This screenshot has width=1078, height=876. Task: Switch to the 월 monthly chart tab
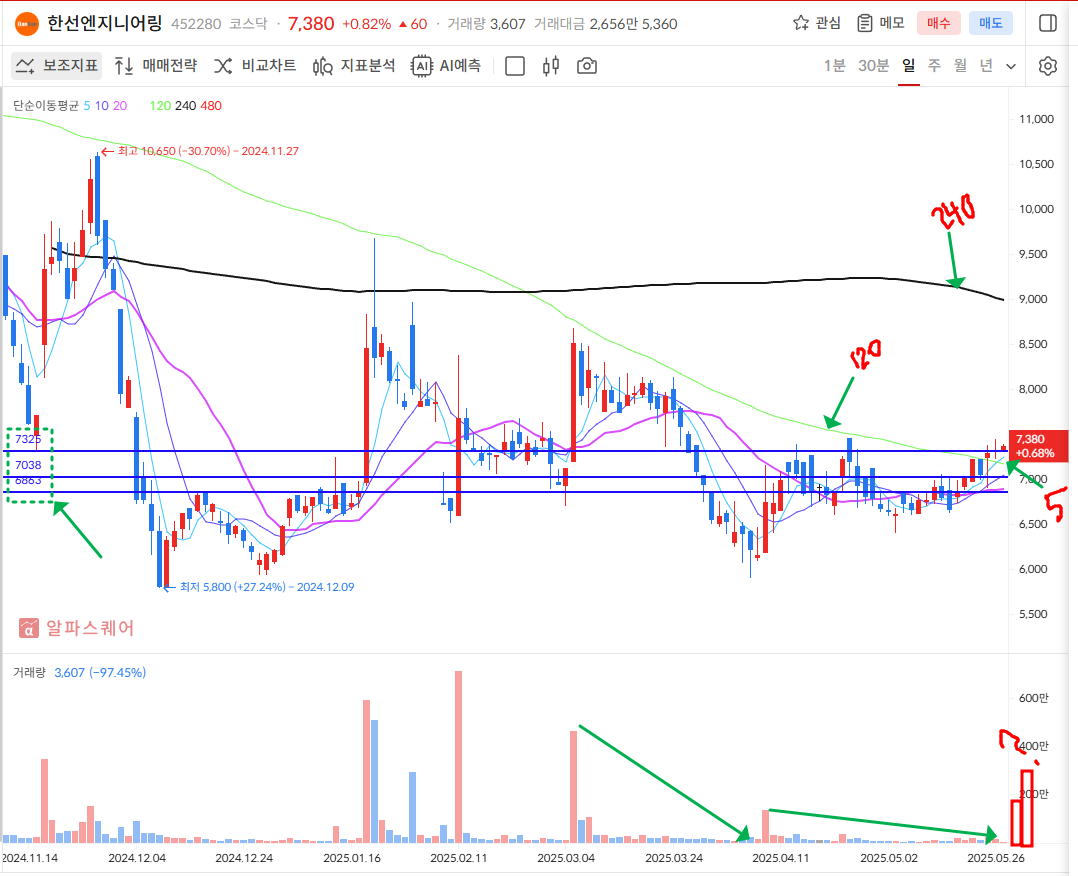pos(960,66)
